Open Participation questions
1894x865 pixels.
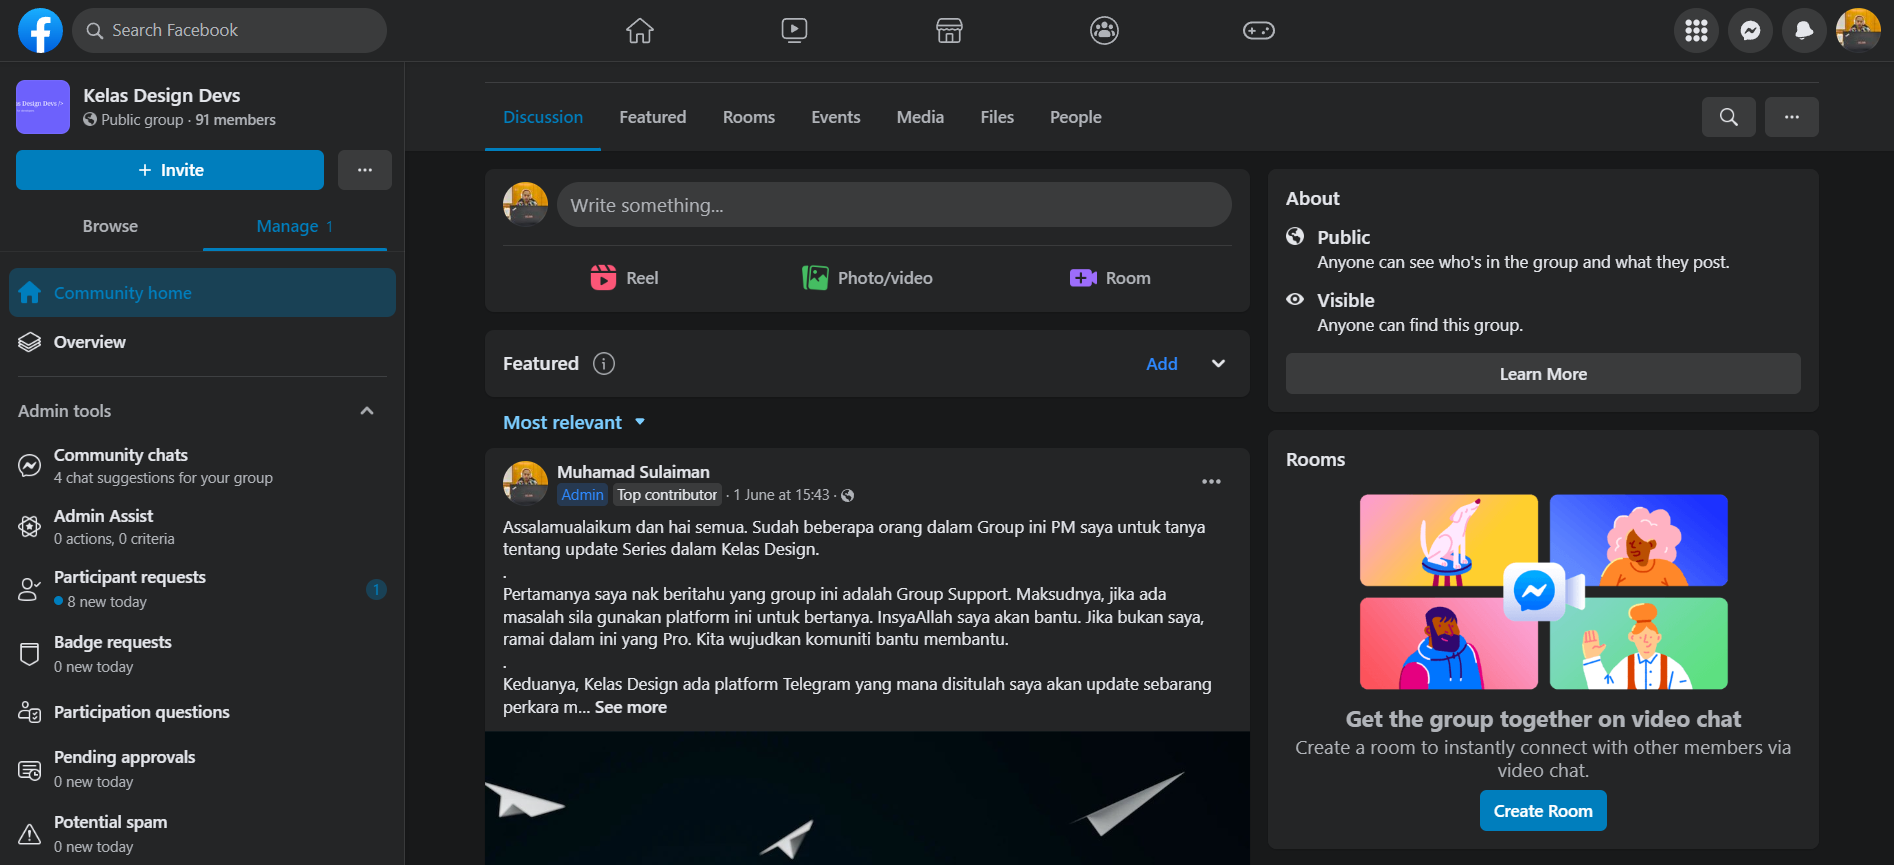201,712
